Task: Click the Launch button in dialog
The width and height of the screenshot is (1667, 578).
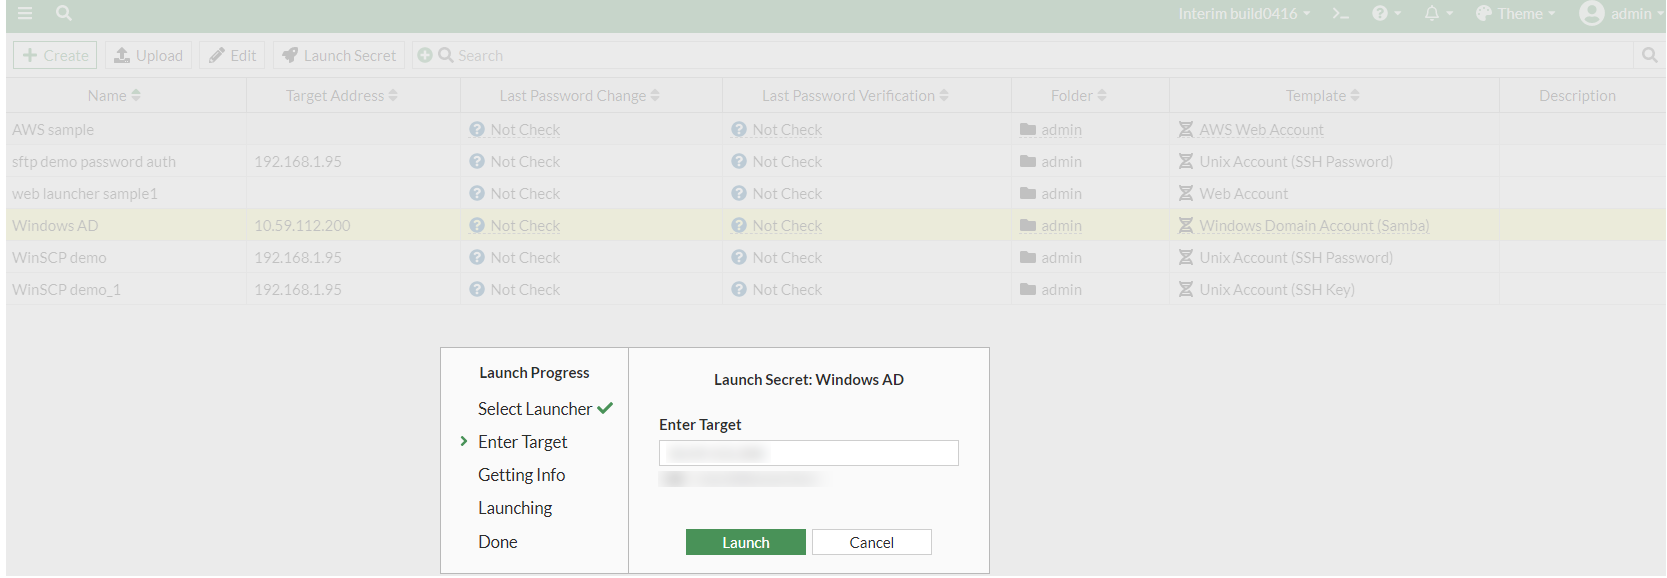Action: [745, 542]
